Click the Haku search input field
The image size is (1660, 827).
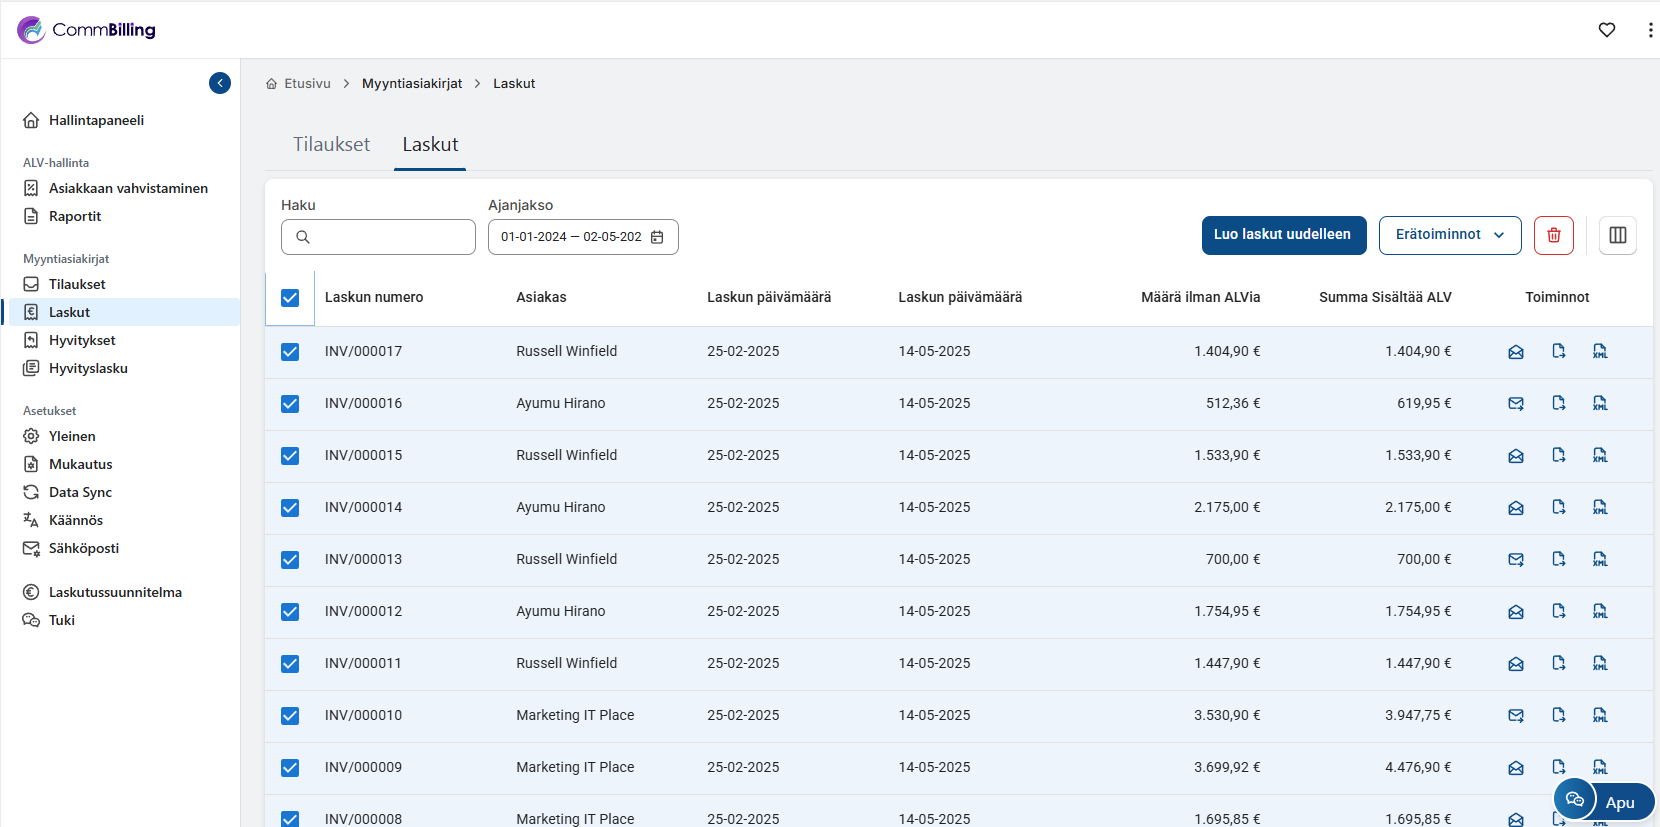[390, 237]
